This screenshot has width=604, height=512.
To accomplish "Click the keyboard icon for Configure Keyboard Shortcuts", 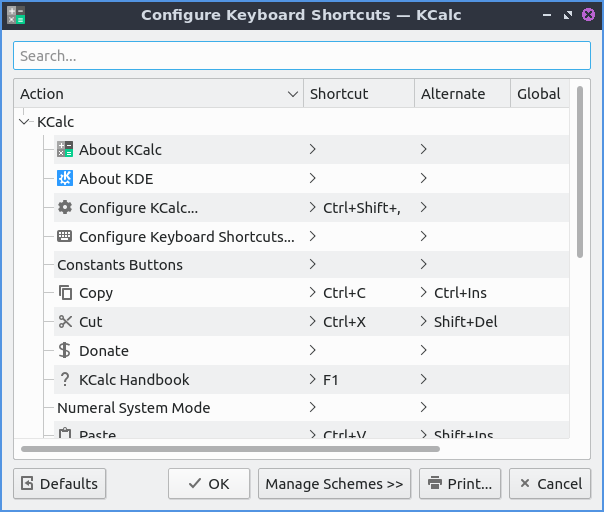I will click(x=65, y=237).
